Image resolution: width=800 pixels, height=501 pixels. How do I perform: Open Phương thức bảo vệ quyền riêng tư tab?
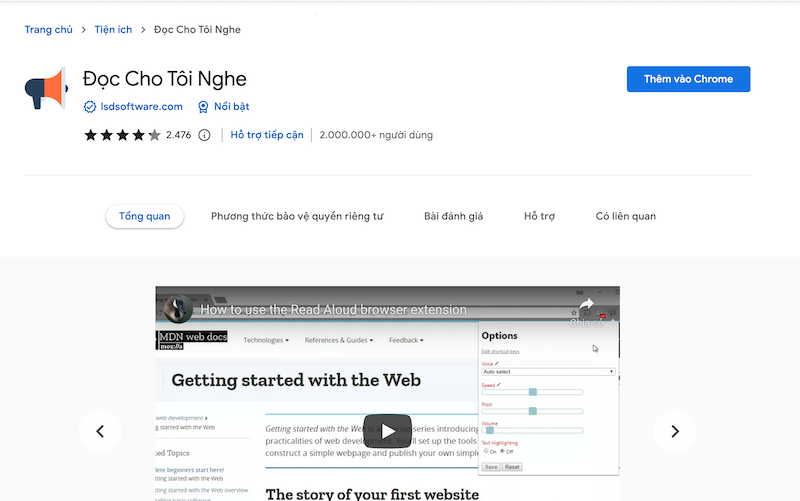(297, 216)
